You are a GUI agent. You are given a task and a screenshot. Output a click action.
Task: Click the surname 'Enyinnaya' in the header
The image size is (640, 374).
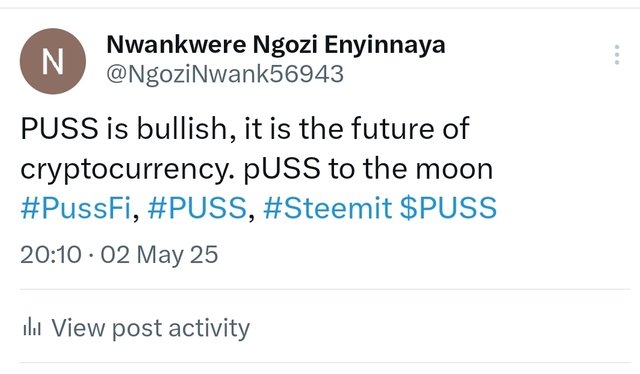click(x=385, y=45)
